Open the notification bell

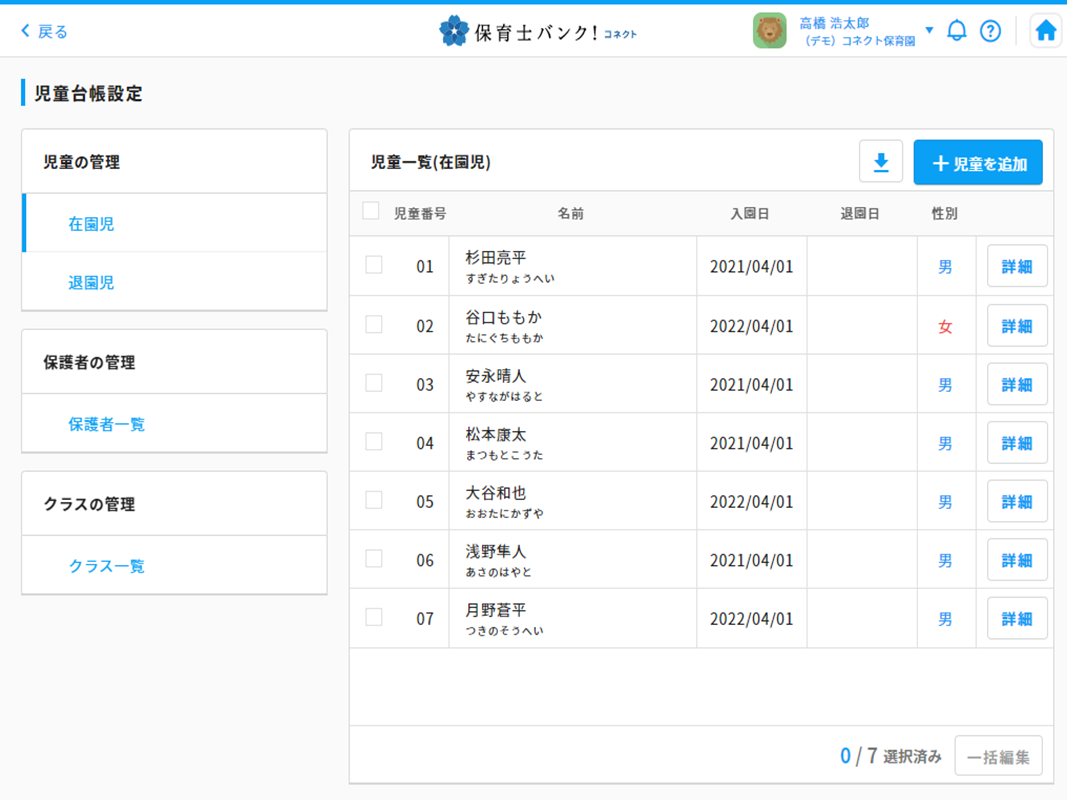[956, 31]
